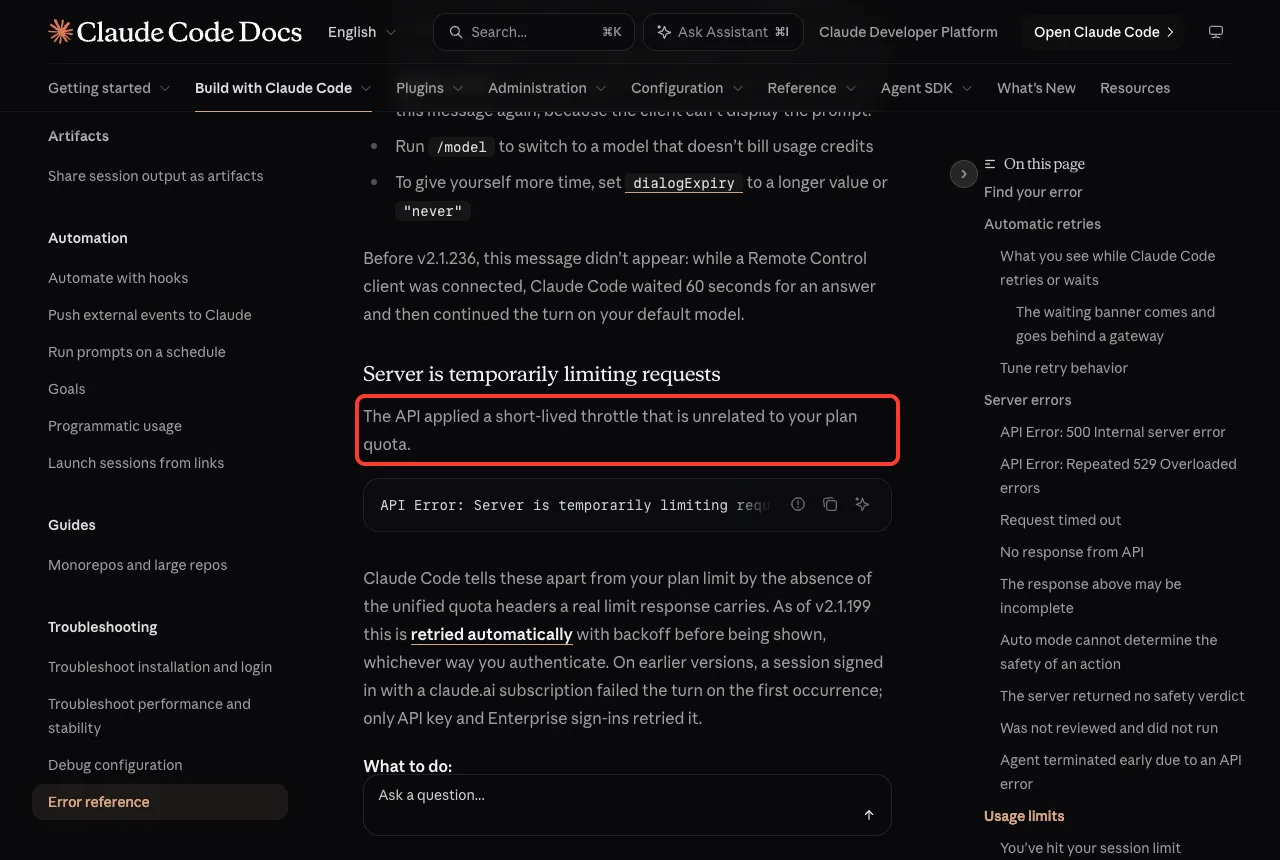Expand the Build with Claude Code menu
The height and width of the screenshot is (860, 1280).
coord(283,88)
